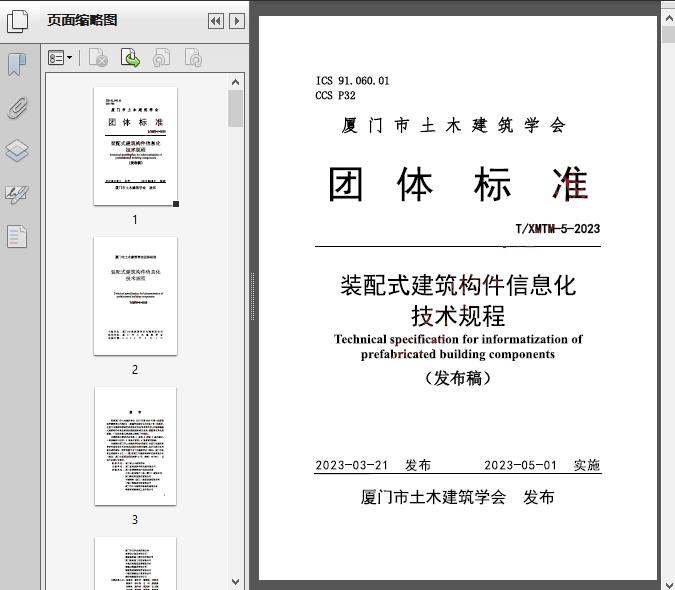Image resolution: width=675 pixels, height=590 pixels.
Task: Click English line 'Technical specification for informatization of'
Action: pyautogui.click(x=458, y=339)
